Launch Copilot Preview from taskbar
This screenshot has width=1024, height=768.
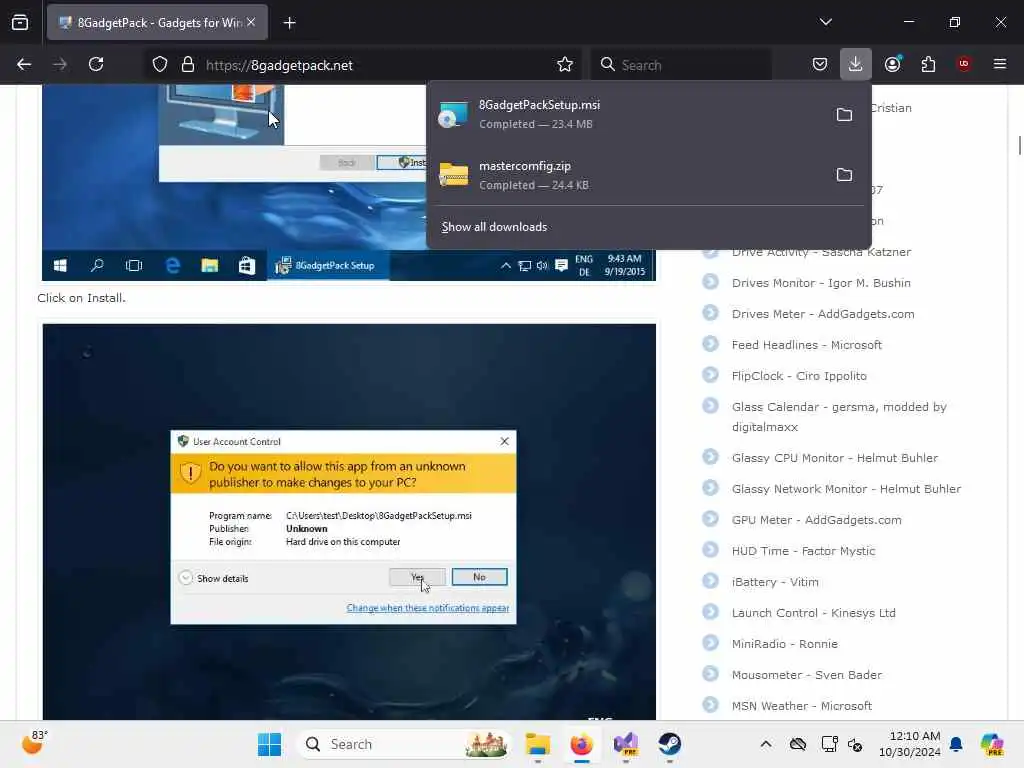(992, 744)
